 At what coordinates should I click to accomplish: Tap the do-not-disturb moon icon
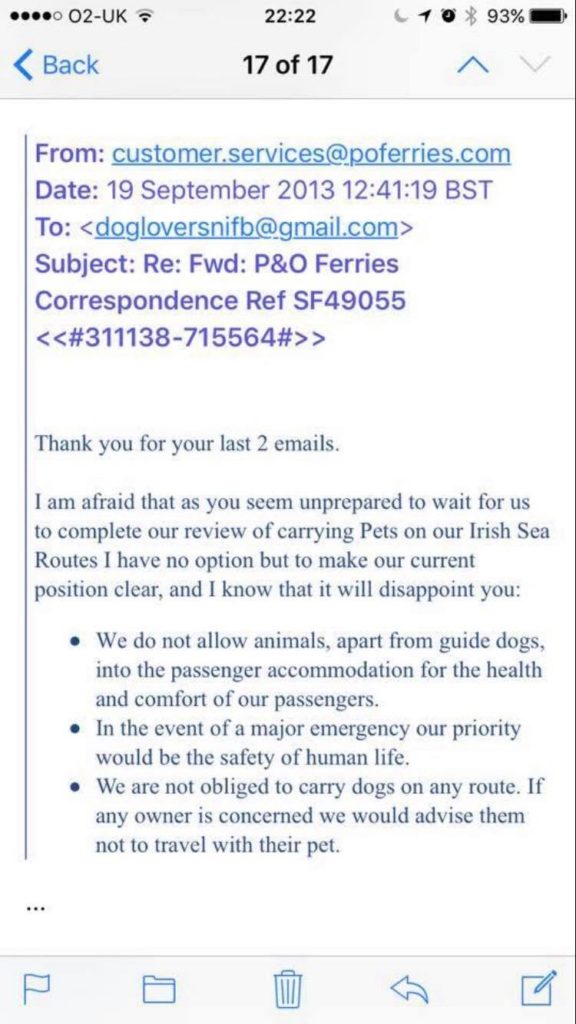tap(416, 16)
